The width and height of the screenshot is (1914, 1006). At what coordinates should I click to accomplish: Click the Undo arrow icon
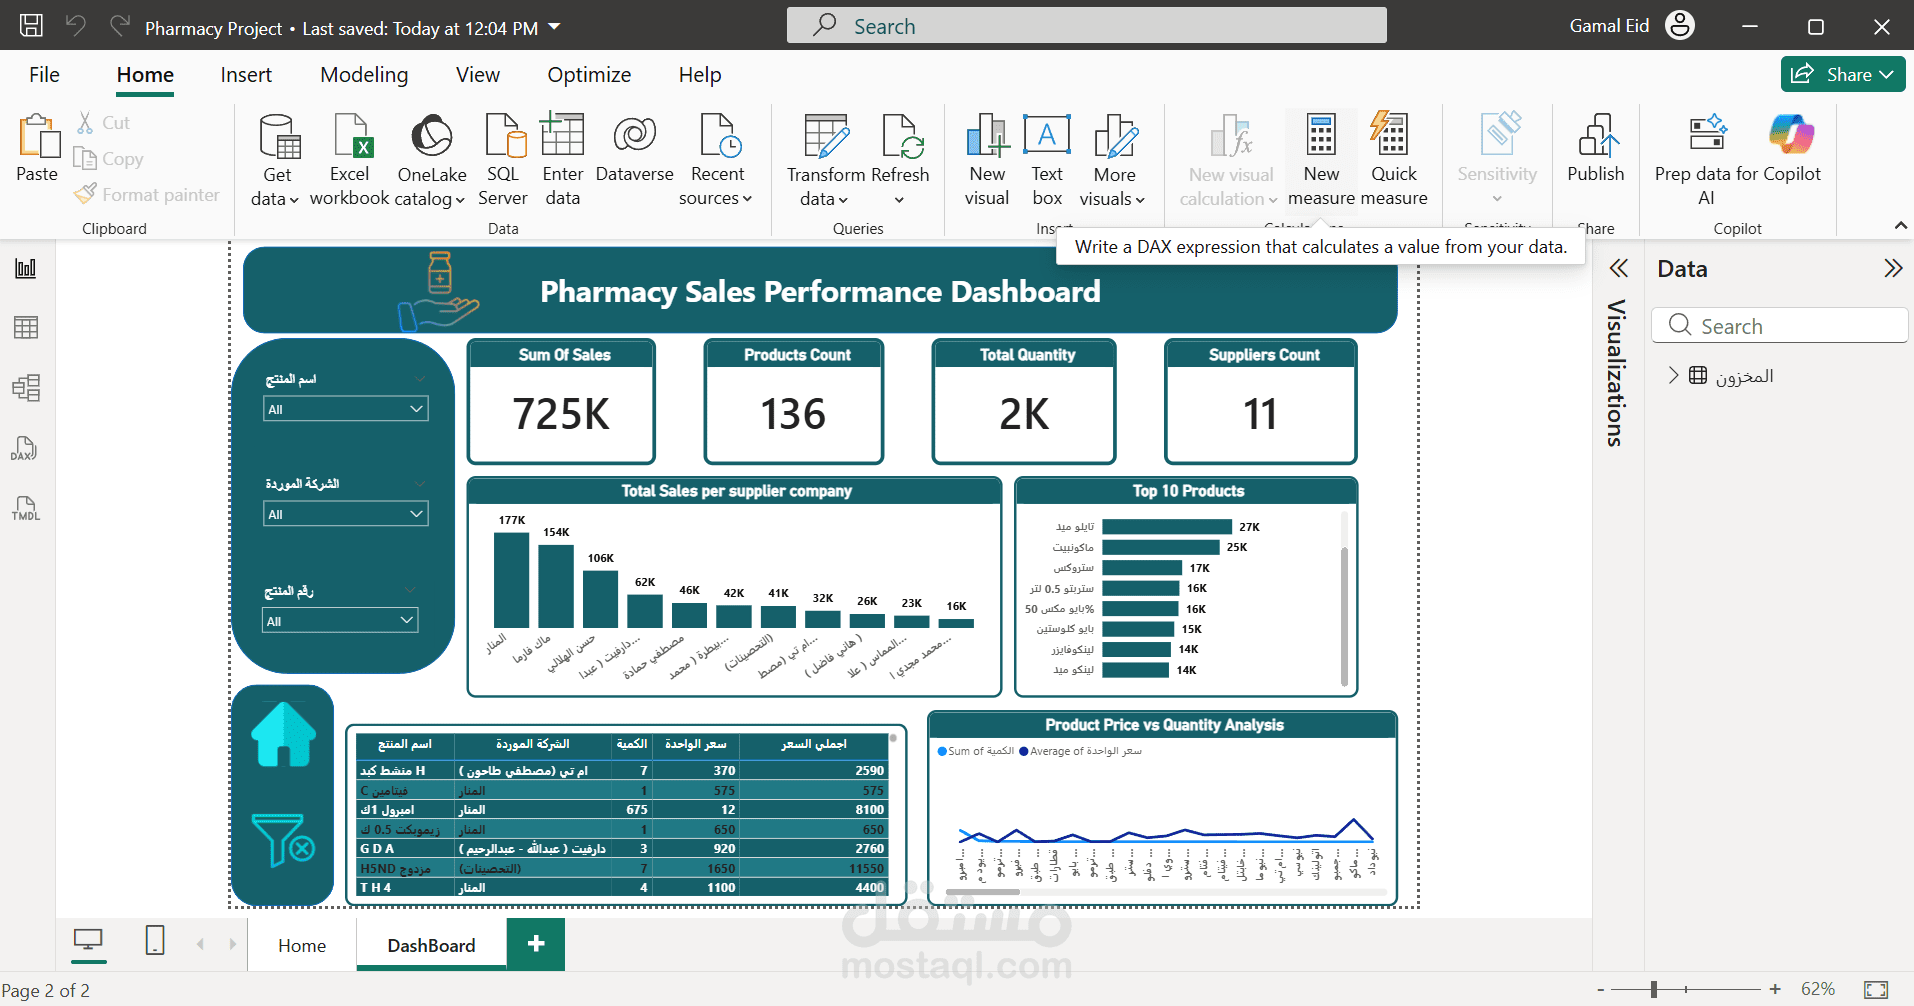76,26
